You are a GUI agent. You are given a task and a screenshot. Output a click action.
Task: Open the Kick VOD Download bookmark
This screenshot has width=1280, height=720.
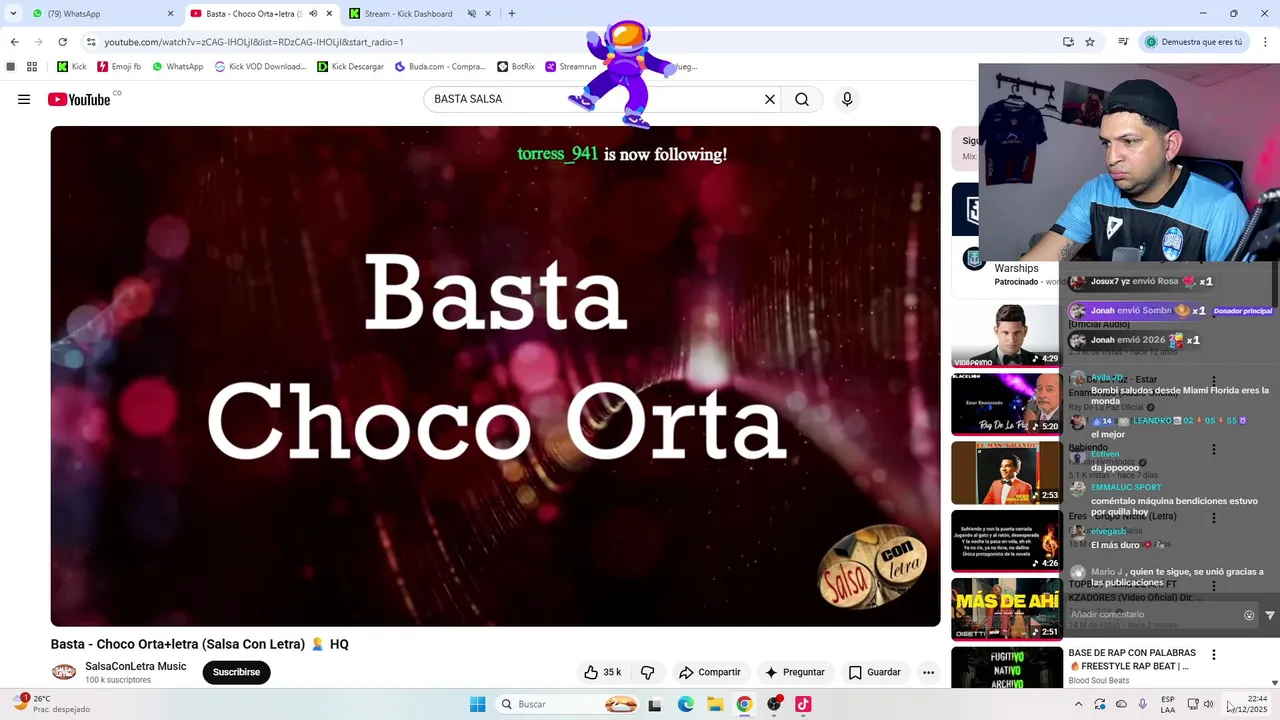coord(260,67)
